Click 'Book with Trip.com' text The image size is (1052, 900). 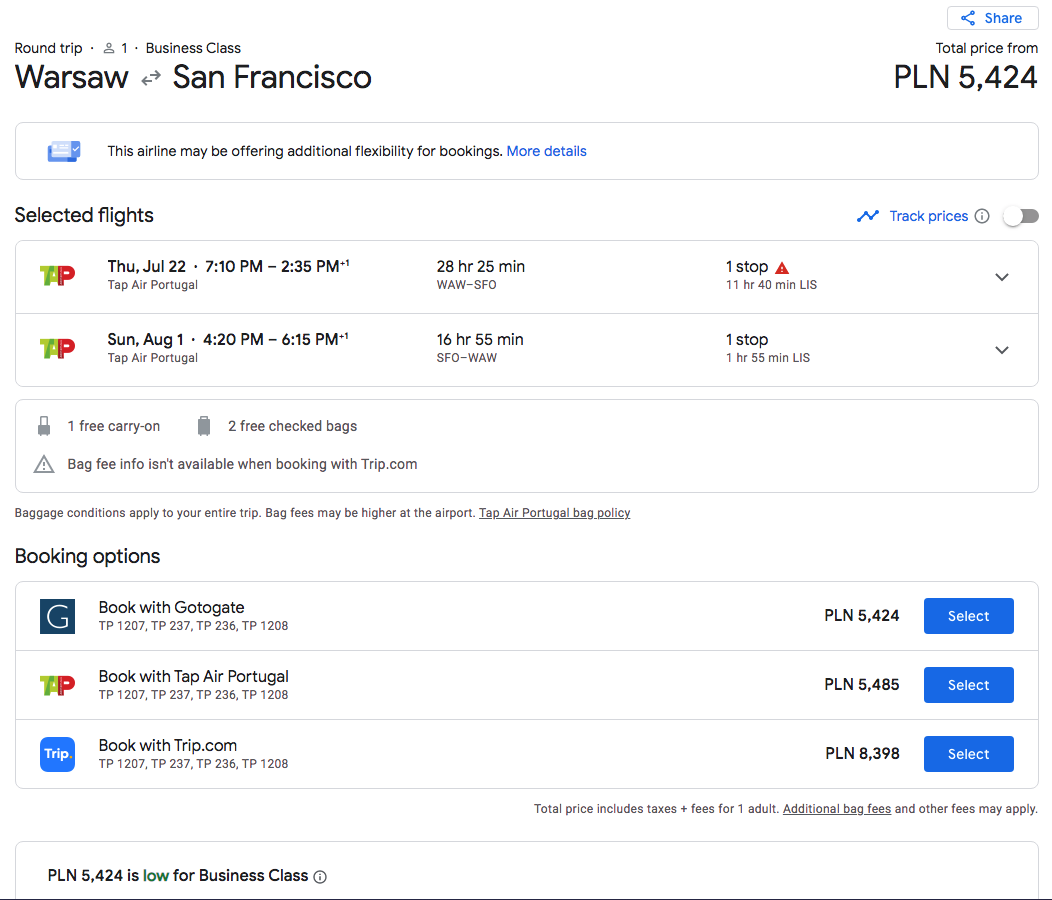pyautogui.click(x=168, y=746)
